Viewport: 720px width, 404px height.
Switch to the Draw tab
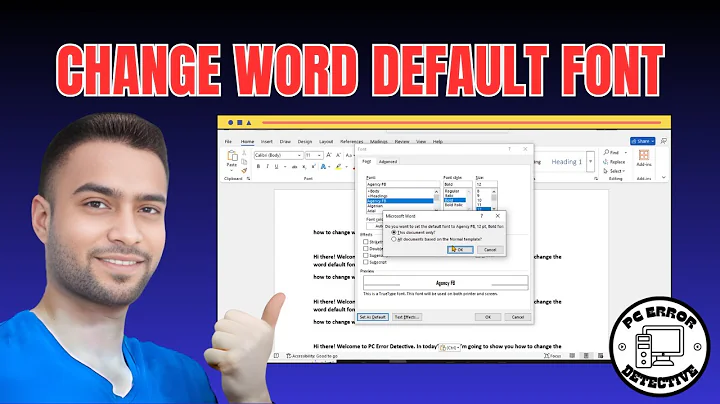click(285, 141)
